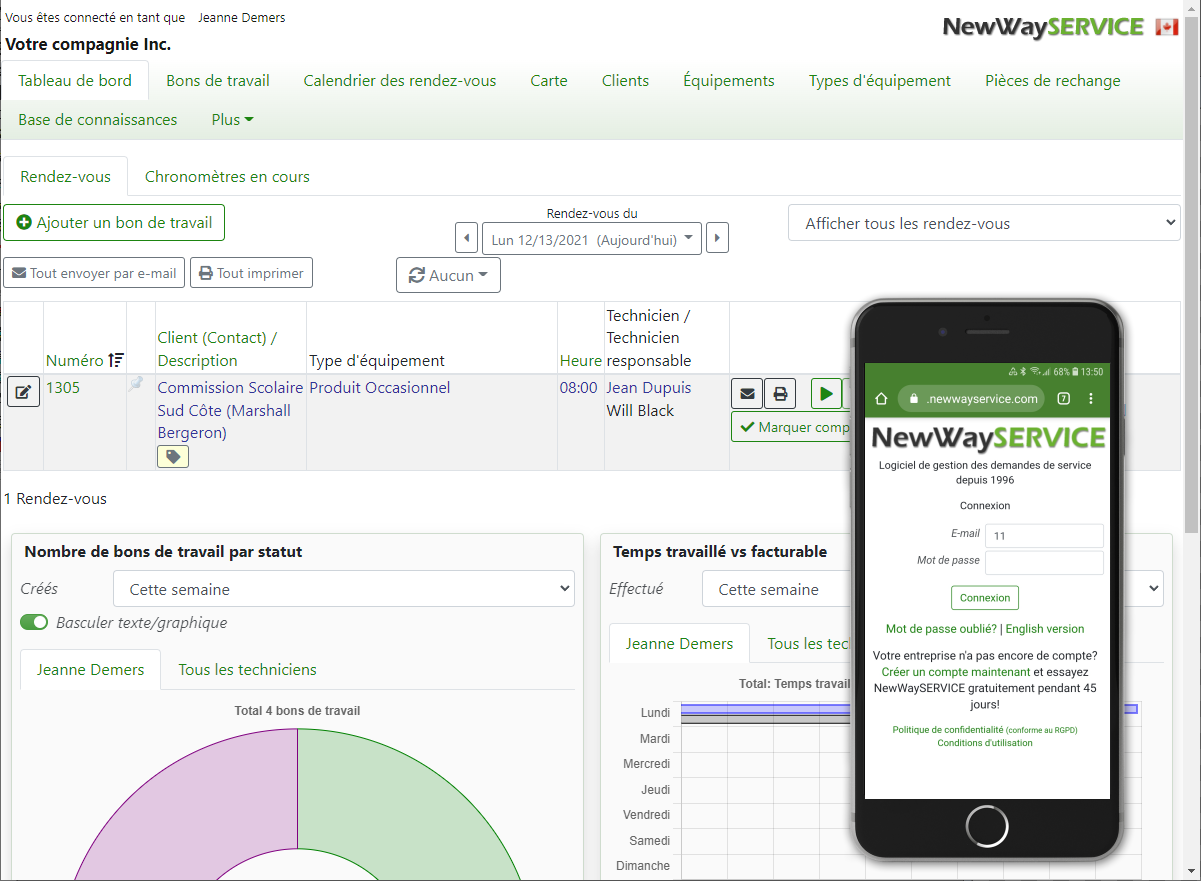Tap the phone's address bar lock icon
This screenshot has height=881, width=1201.
coord(914,399)
